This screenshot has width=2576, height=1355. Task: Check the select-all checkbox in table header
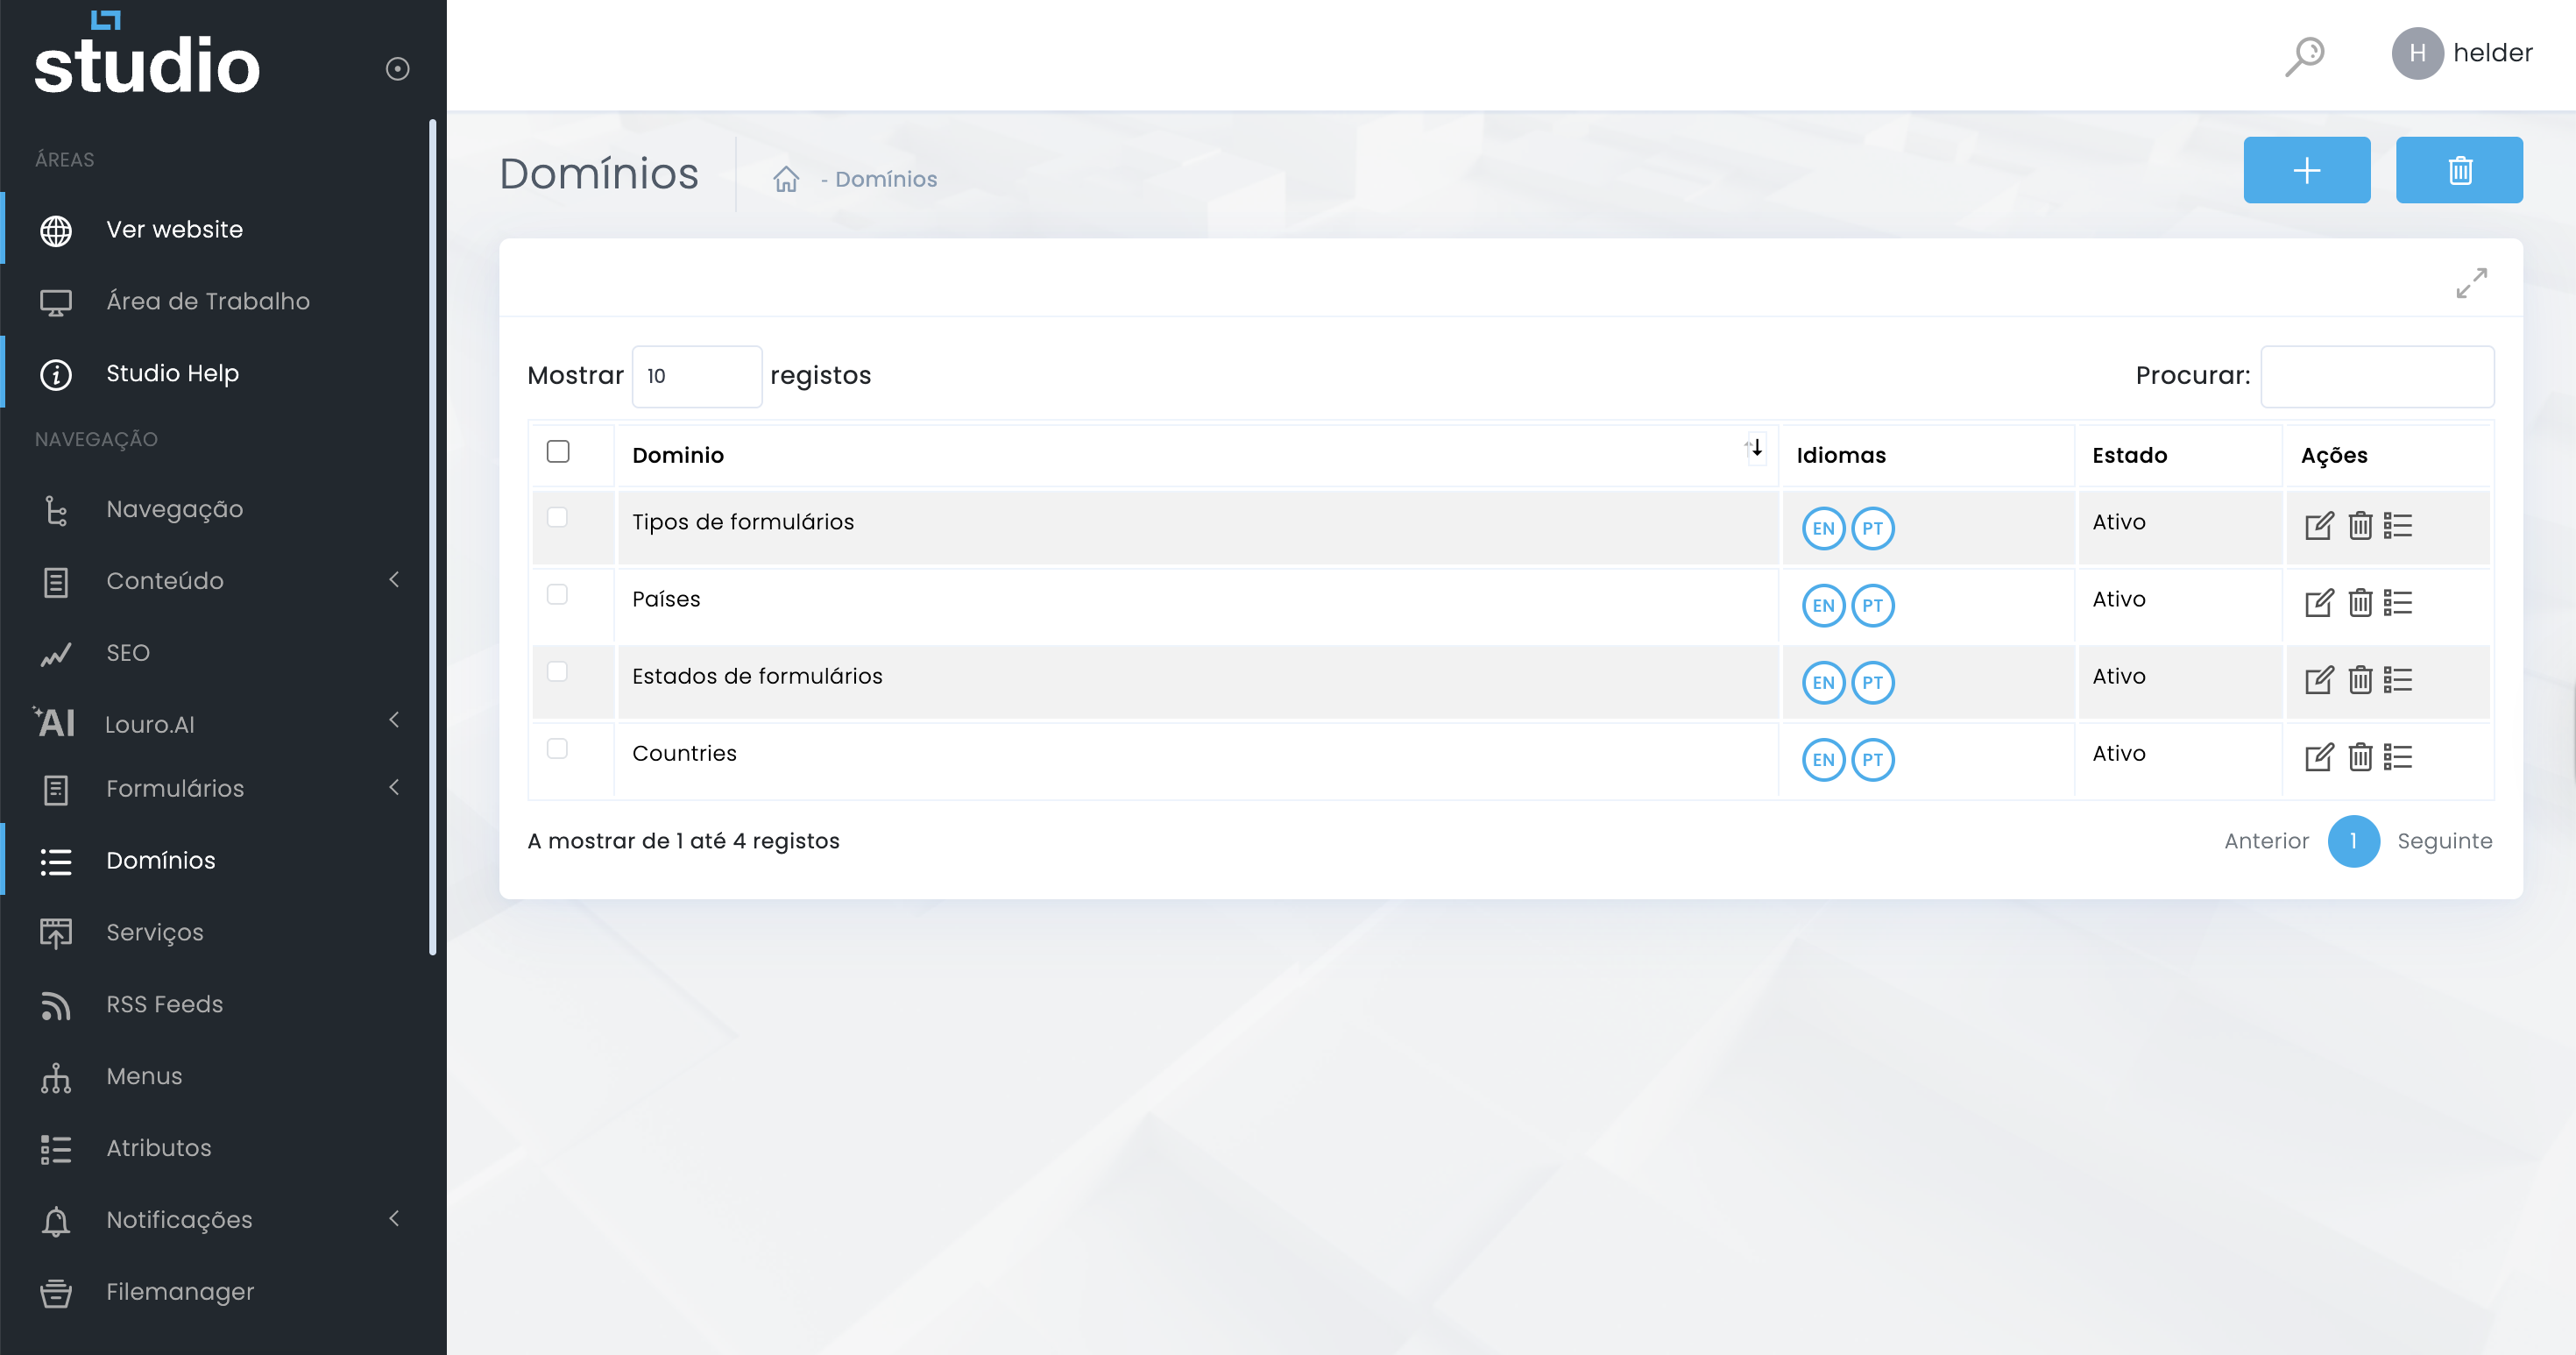click(x=558, y=452)
